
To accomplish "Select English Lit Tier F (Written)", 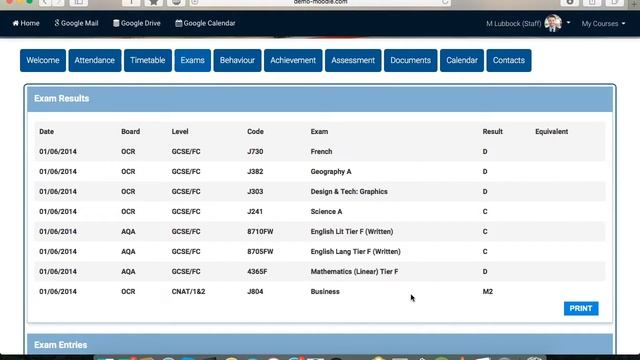I will pyautogui.click(x=352, y=231).
